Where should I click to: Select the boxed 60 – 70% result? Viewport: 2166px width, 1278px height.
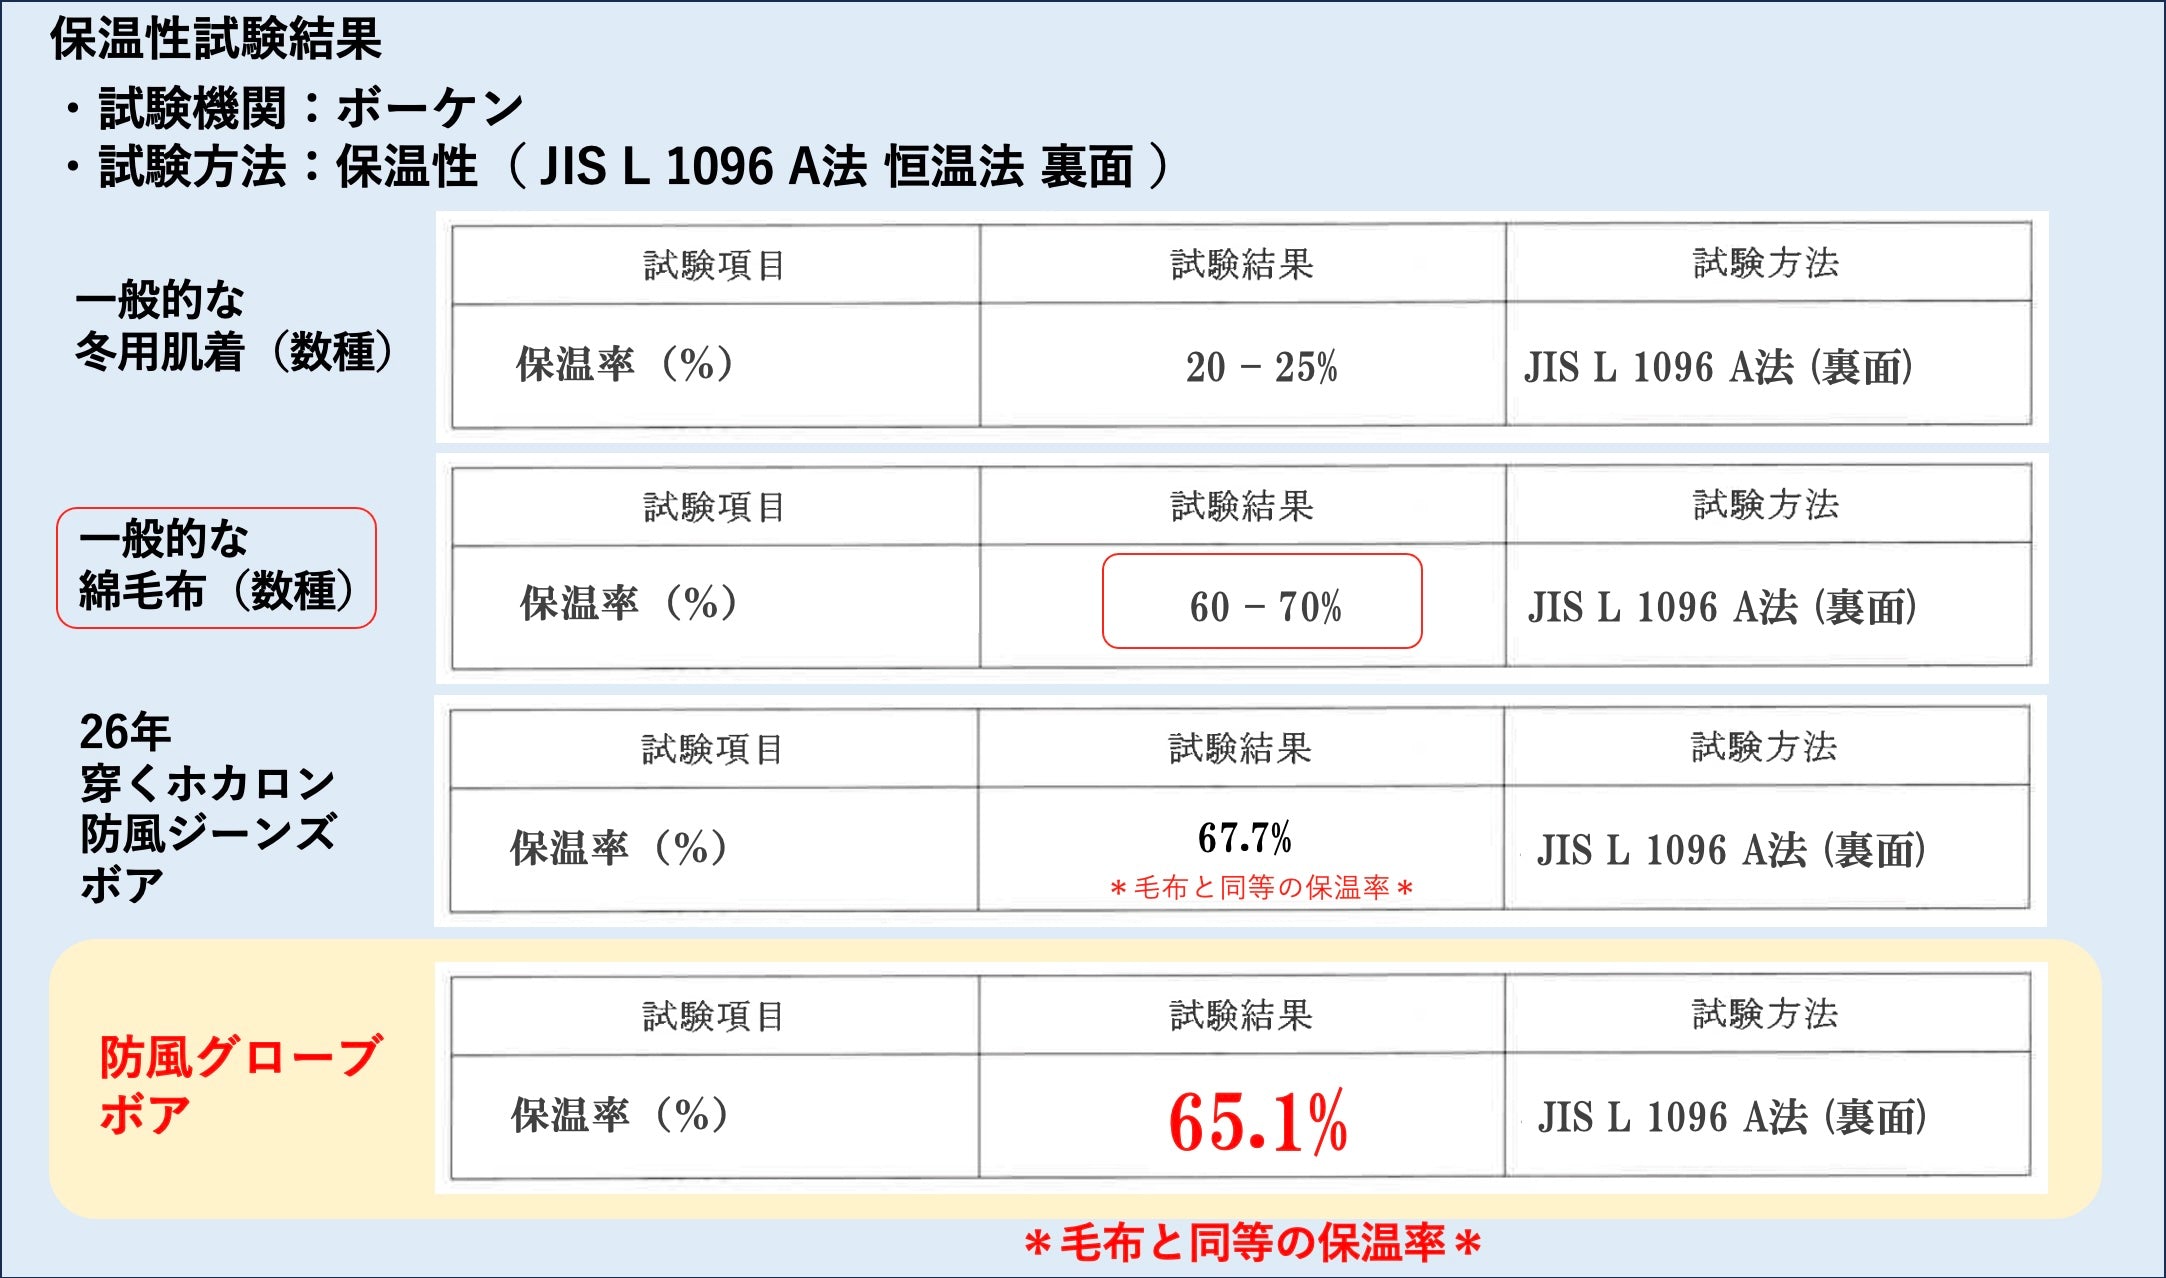1262,601
